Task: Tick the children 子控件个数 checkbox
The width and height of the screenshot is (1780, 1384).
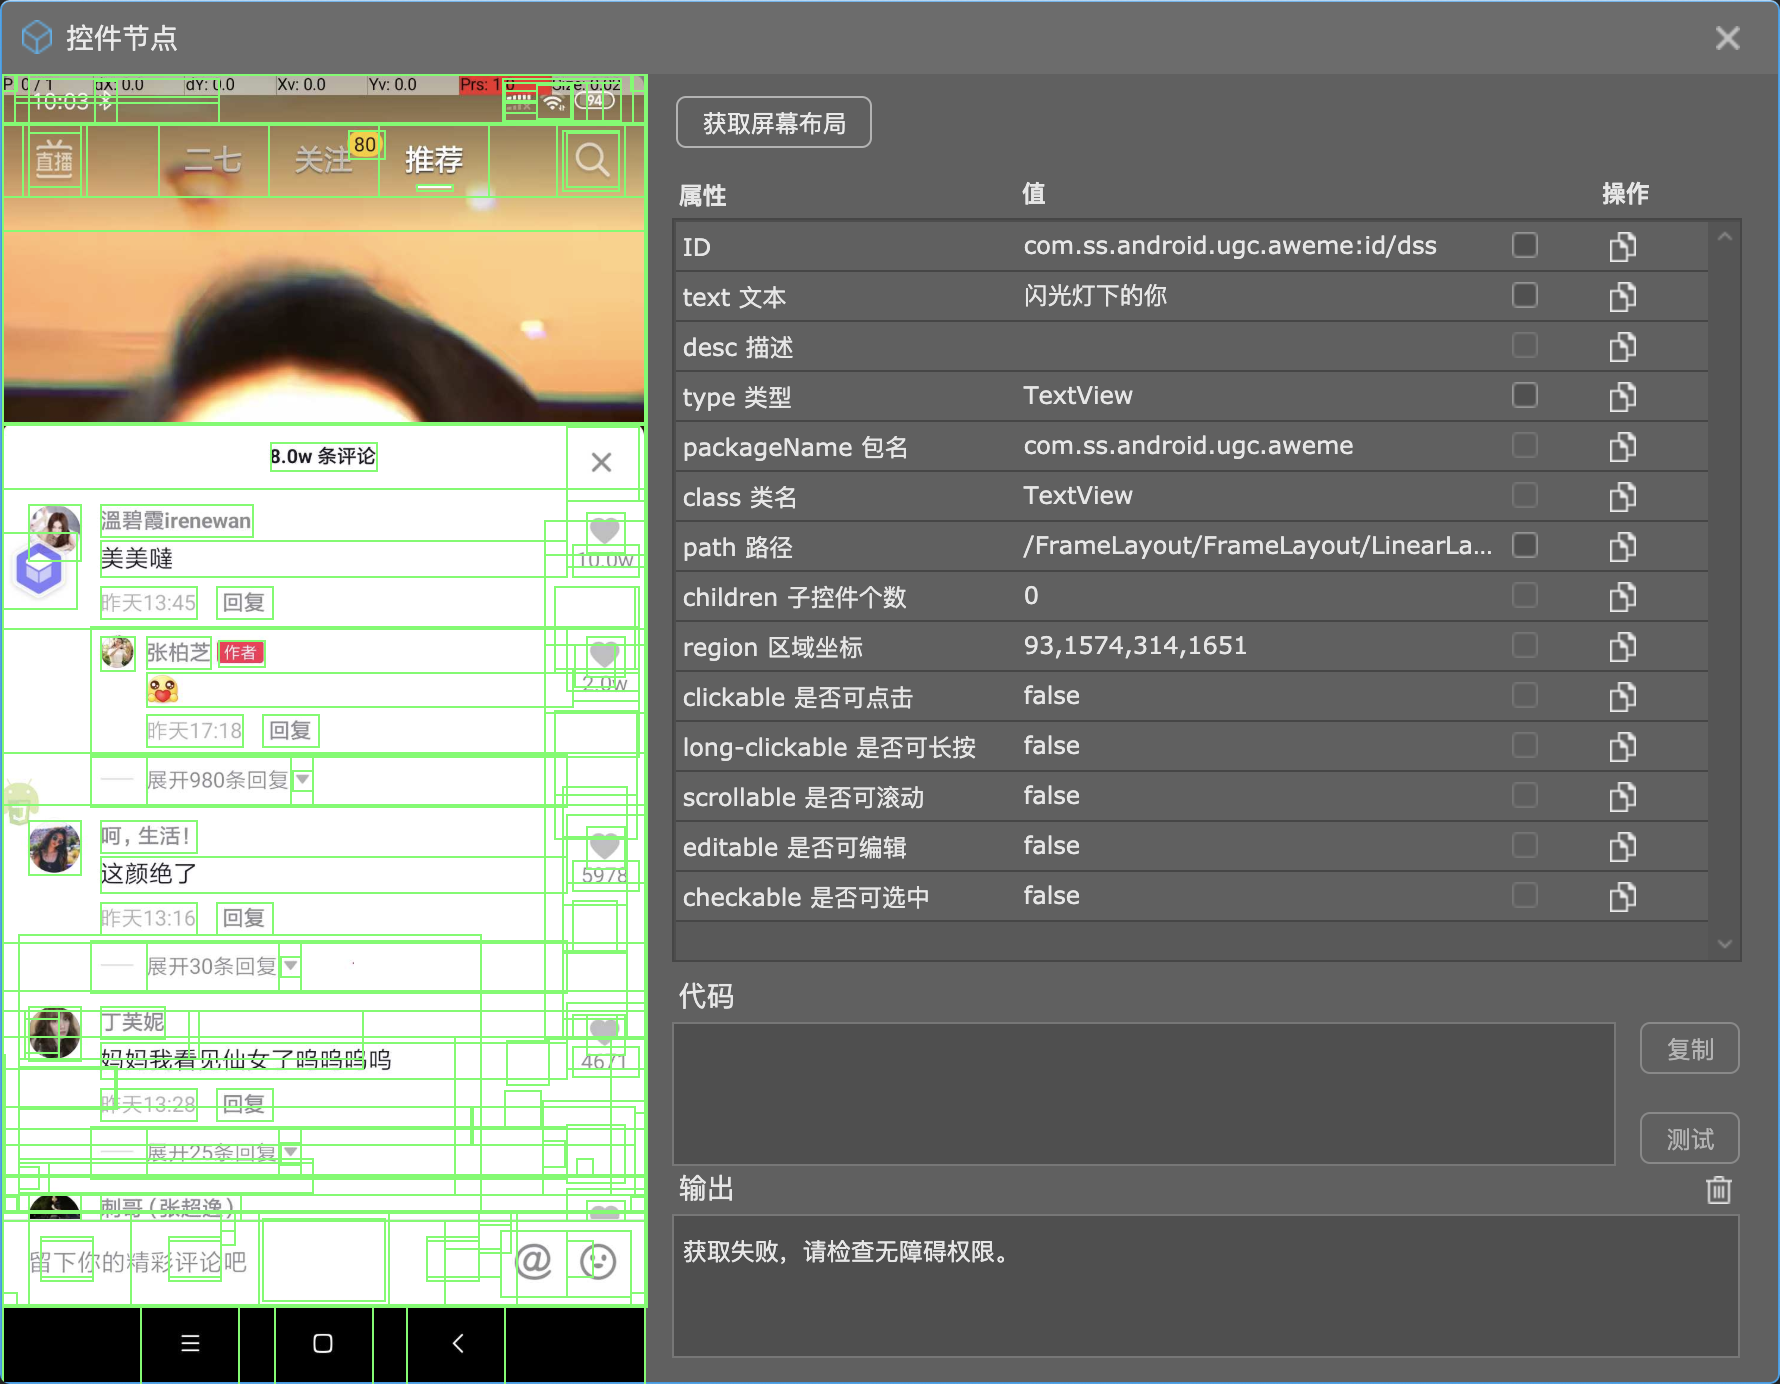Action: click(1524, 595)
